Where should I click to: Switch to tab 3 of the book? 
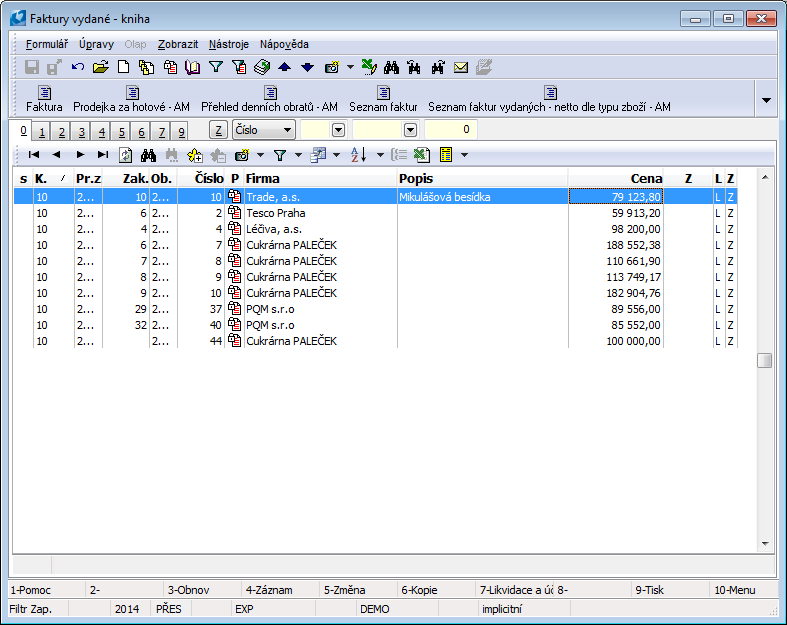82,132
